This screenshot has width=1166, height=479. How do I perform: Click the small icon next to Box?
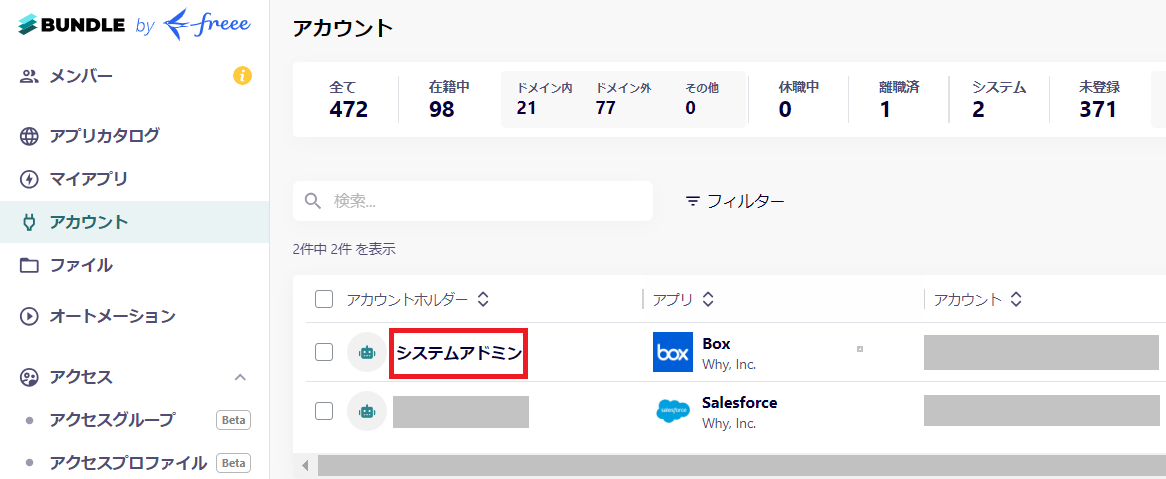tap(860, 348)
